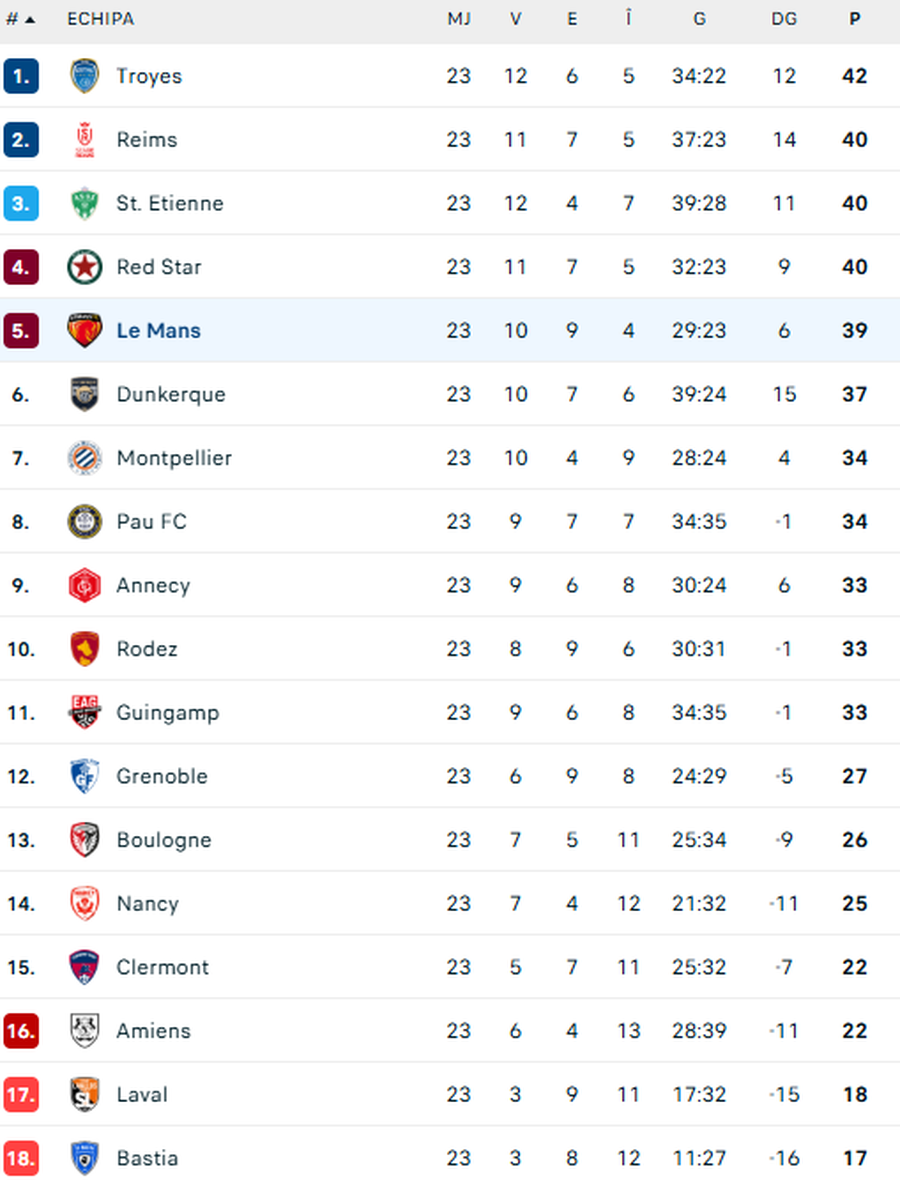Click the Red Star club badge

pyautogui.click(x=85, y=267)
